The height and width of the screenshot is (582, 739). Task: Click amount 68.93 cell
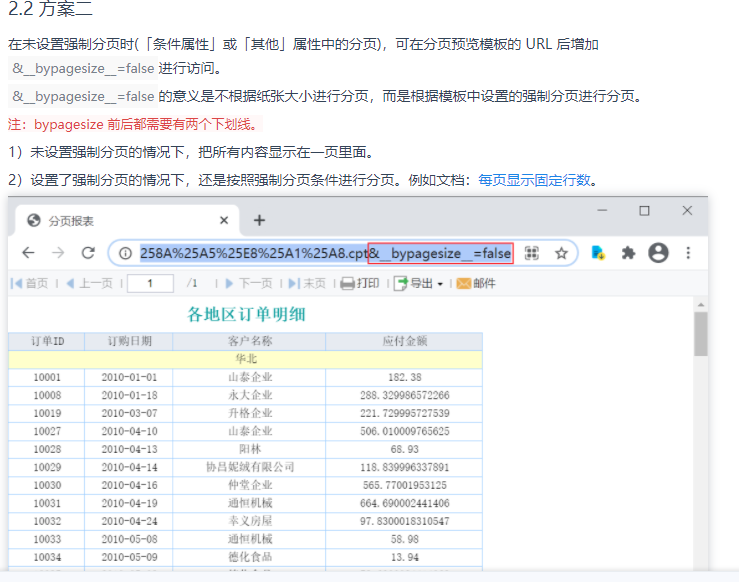pos(404,449)
